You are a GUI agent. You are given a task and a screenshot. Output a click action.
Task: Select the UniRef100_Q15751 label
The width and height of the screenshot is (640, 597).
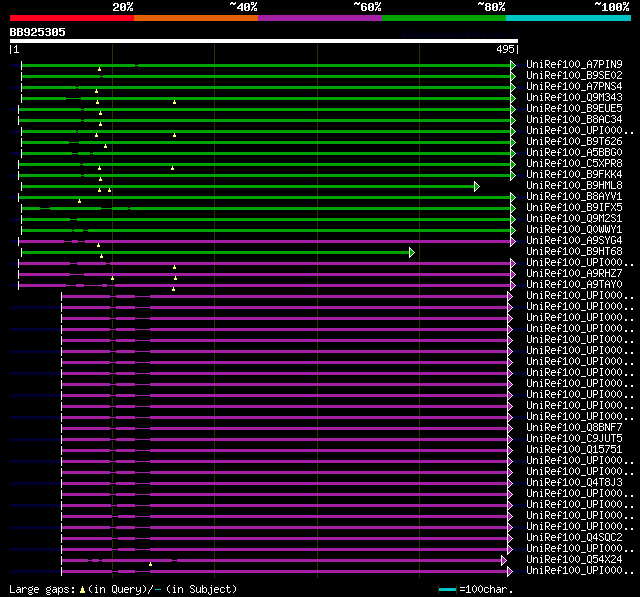[574, 450]
